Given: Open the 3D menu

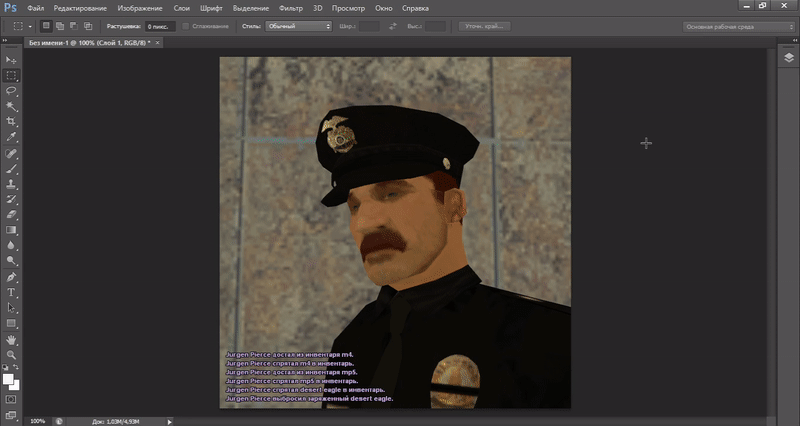Looking at the screenshot, I should pyautogui.click(x=317, y=8).
